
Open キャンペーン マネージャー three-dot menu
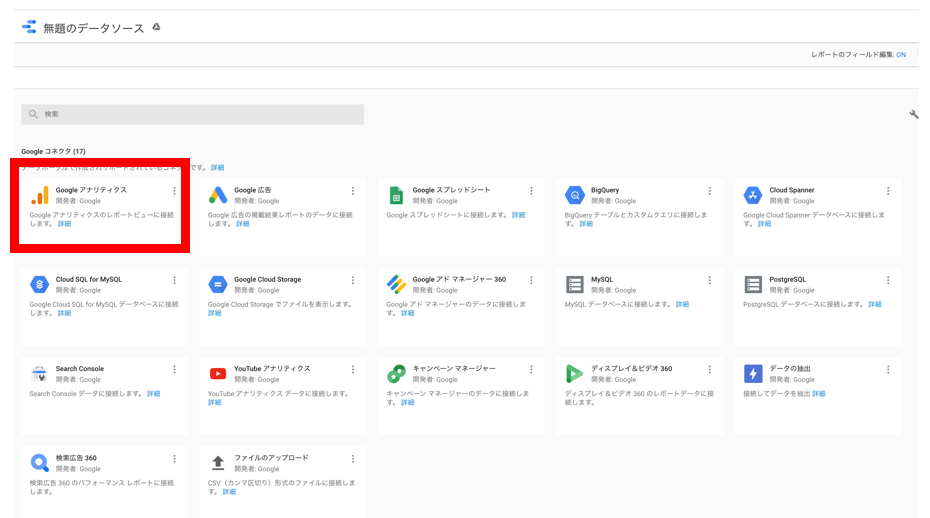point(531,370)
